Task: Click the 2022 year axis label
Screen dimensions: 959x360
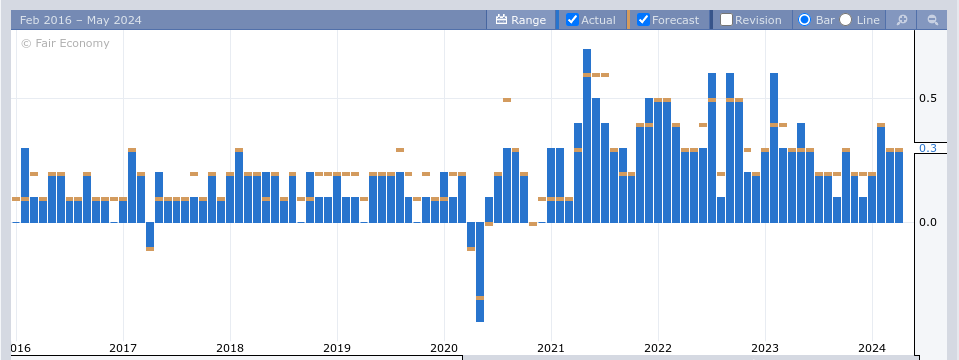Action: (658, 348)
